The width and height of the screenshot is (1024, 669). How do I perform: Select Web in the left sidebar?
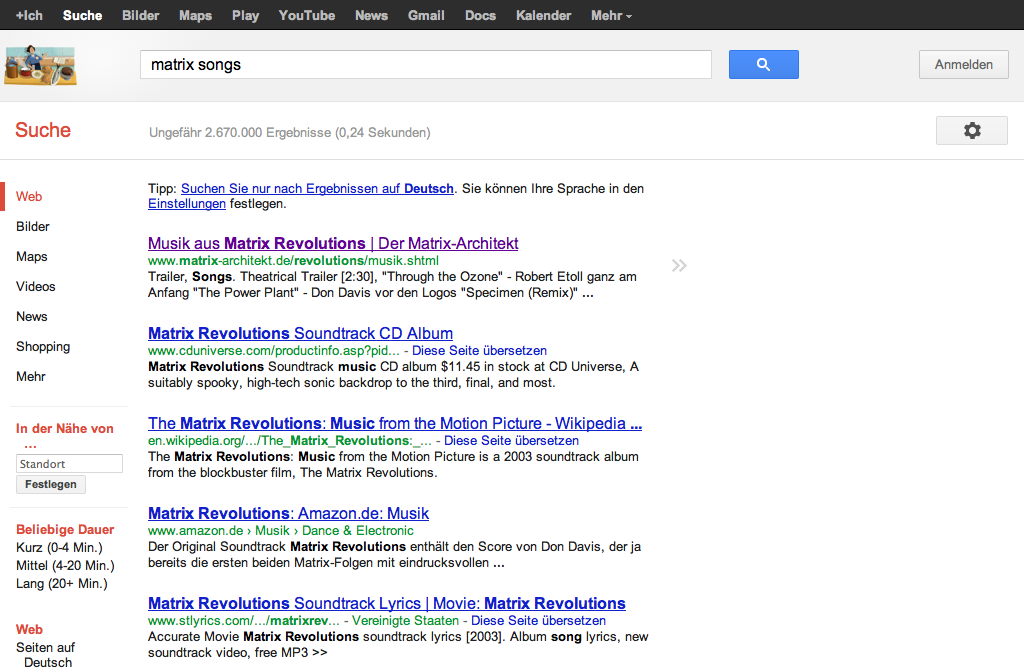(29, 197)
